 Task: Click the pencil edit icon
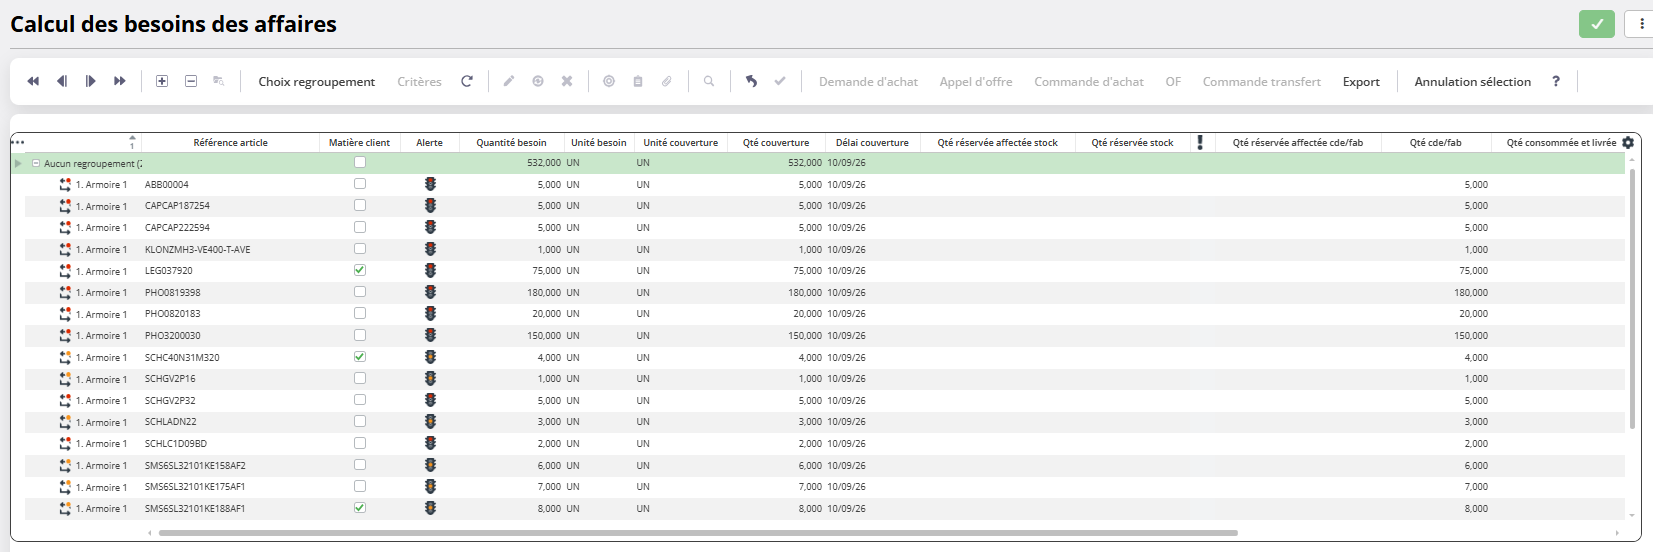pos(509,81)
